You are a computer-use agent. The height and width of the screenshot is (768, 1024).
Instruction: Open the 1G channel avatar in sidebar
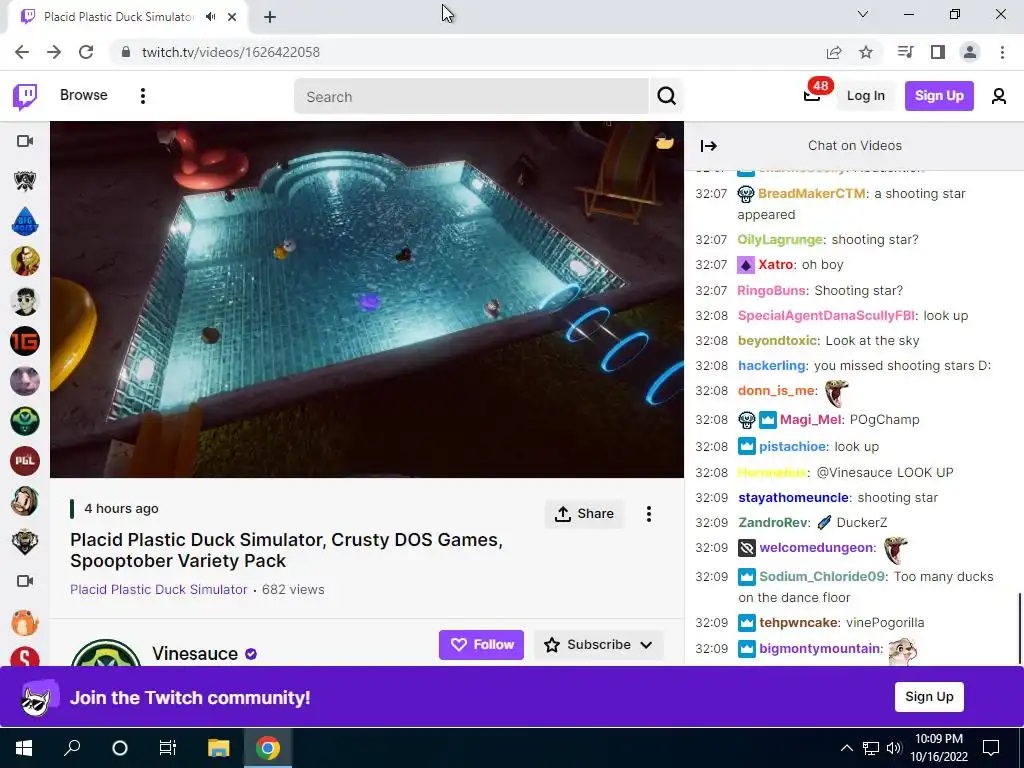point(25,341)
